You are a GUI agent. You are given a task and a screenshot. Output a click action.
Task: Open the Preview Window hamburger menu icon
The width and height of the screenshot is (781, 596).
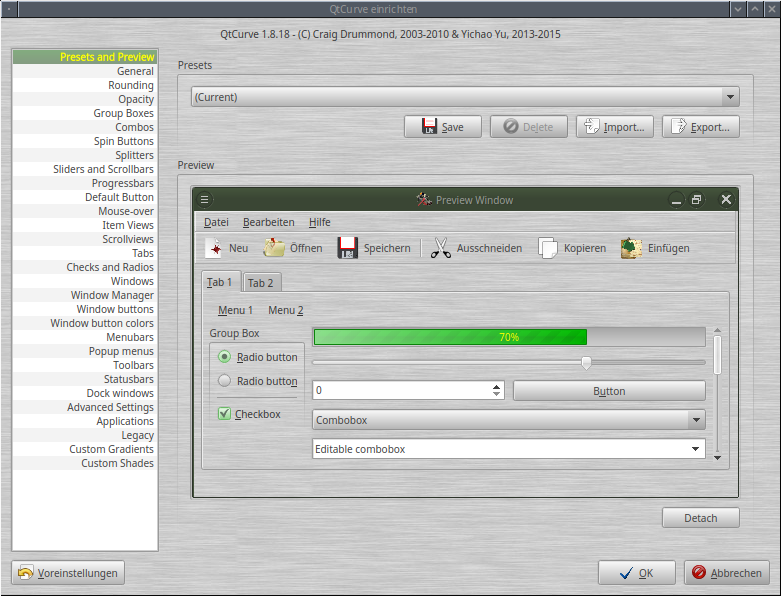point(204,200)
